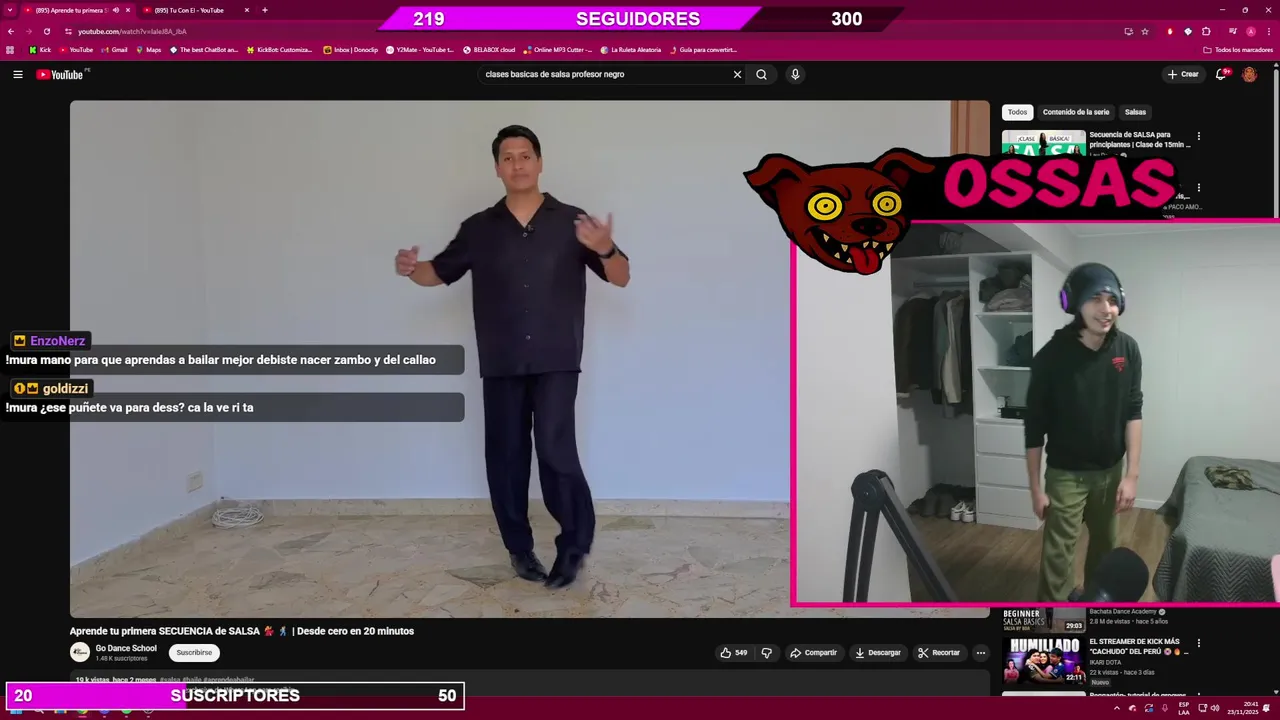1280x720 pixels.
Task: Start voice search with microphone
Action: pos(795,74)
